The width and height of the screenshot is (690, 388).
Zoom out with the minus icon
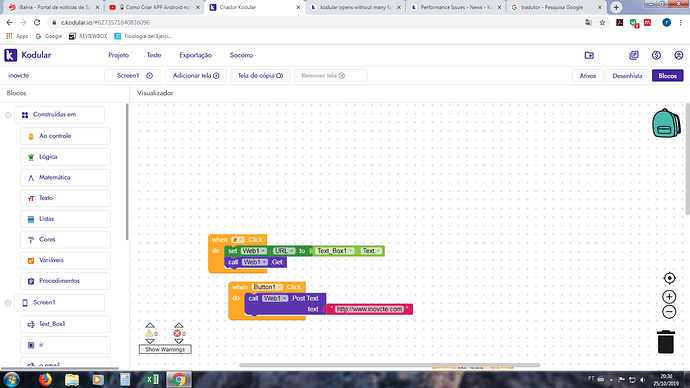[669, 311]
